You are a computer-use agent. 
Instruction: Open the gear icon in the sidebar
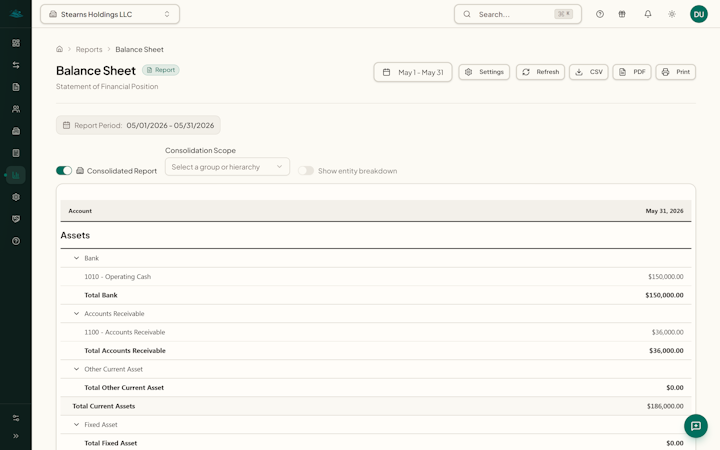[16, 197]
